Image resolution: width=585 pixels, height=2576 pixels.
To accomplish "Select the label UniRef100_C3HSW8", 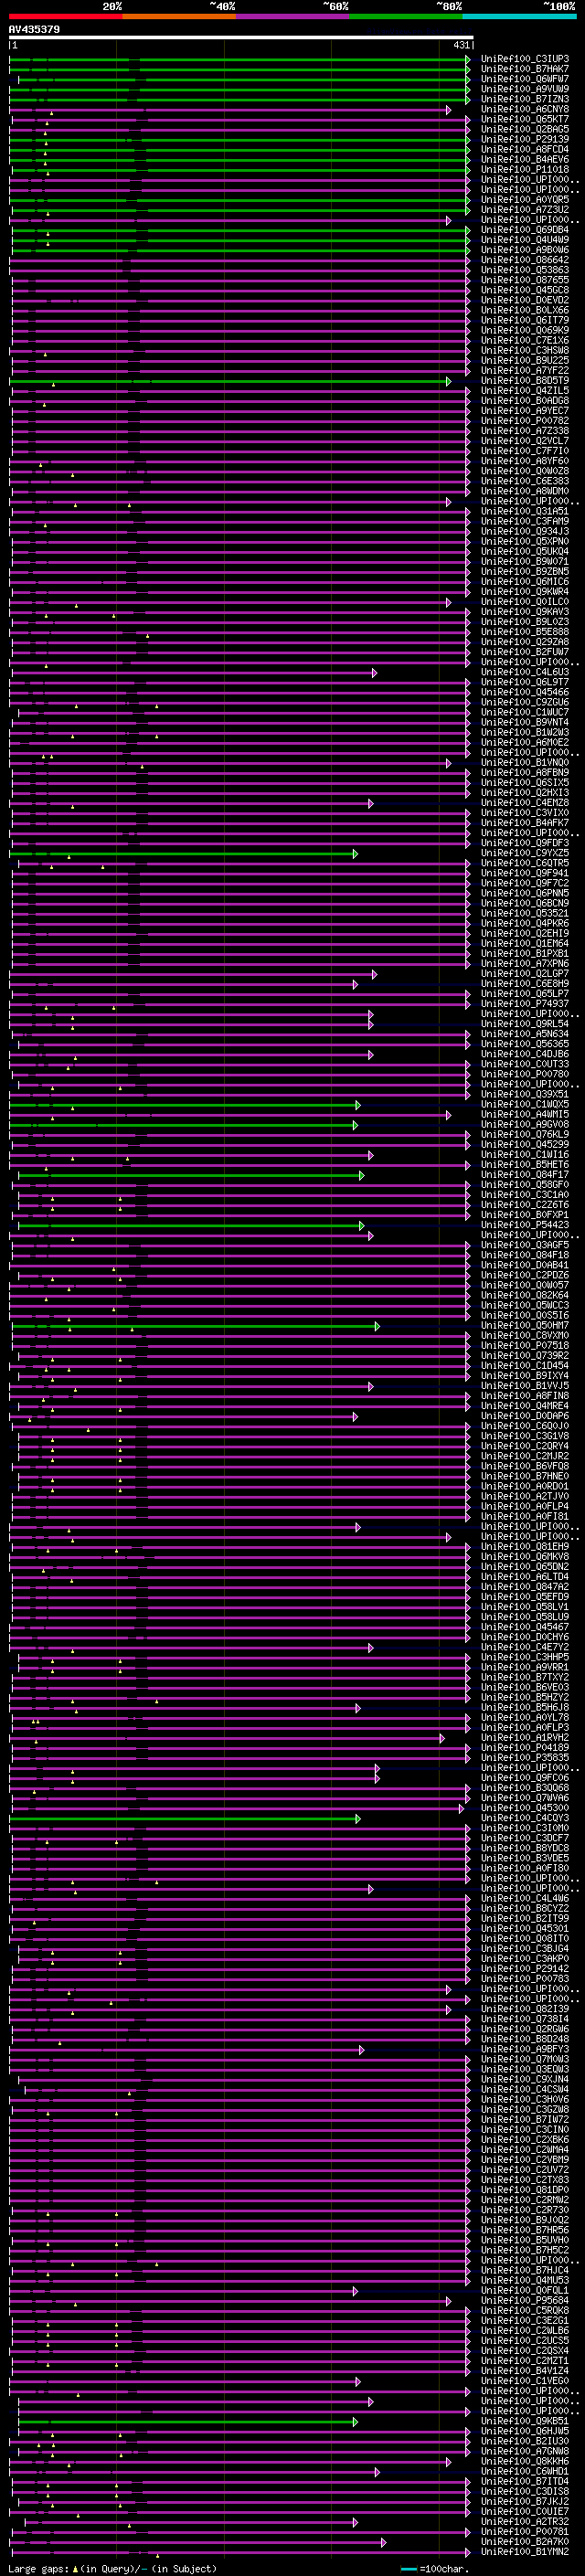I will [x=524, y=351].
